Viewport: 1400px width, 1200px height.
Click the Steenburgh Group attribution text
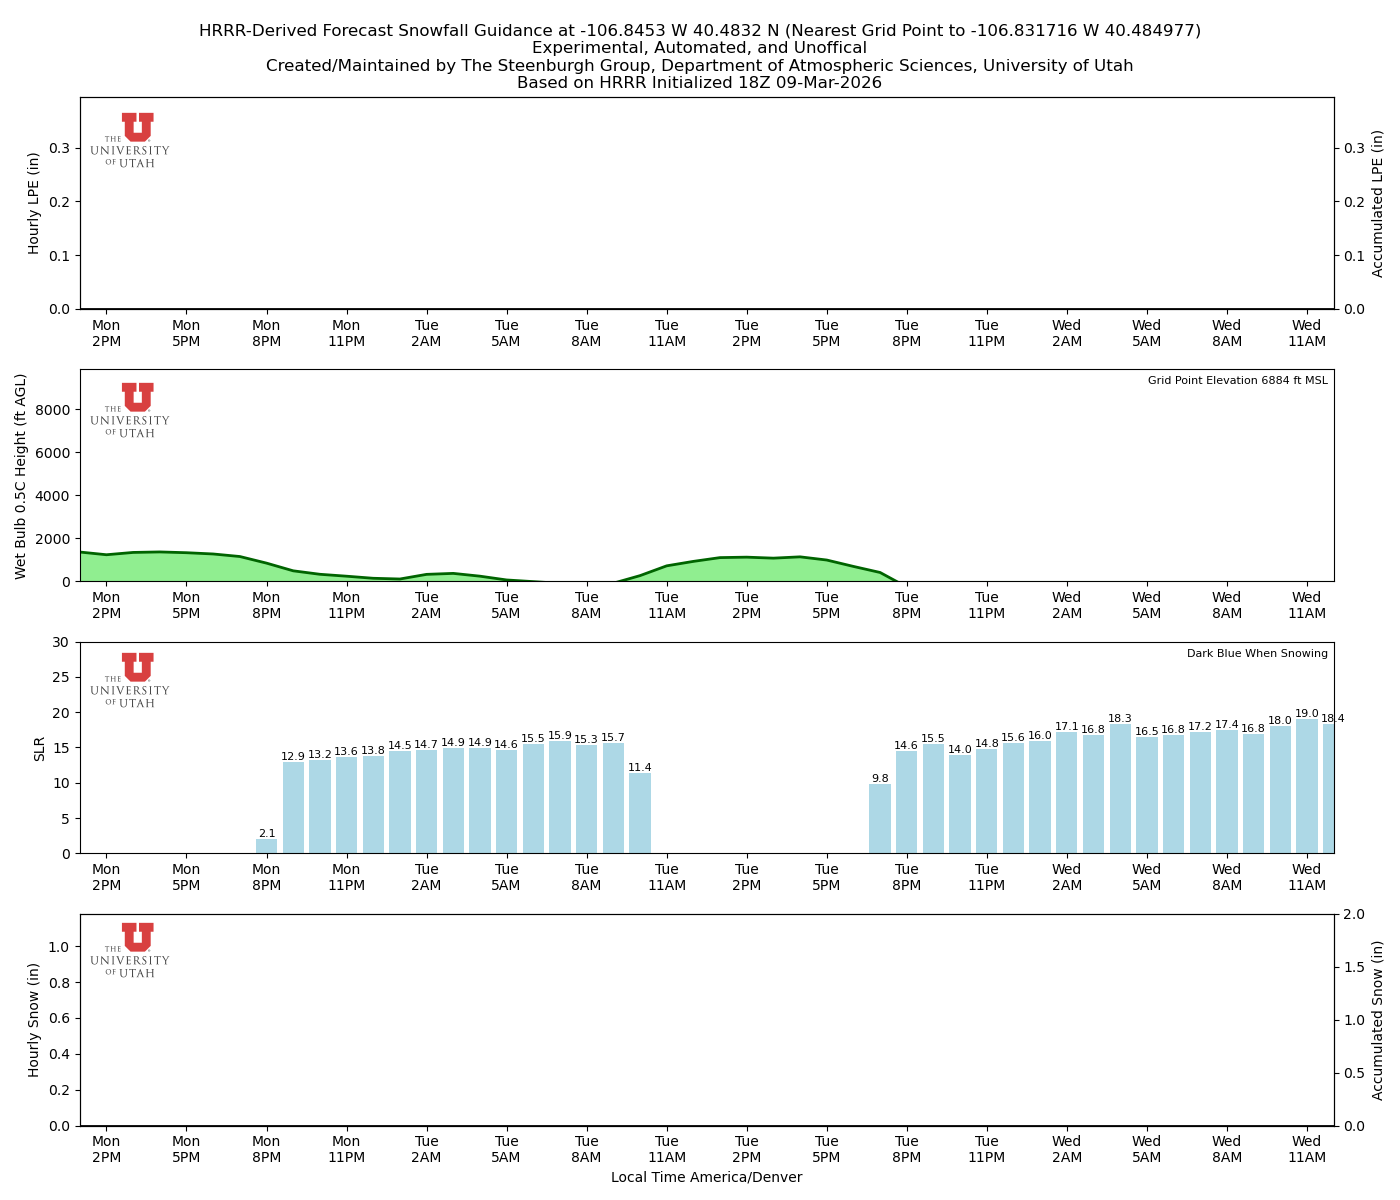pyautogui.click(x=700, y=65)
